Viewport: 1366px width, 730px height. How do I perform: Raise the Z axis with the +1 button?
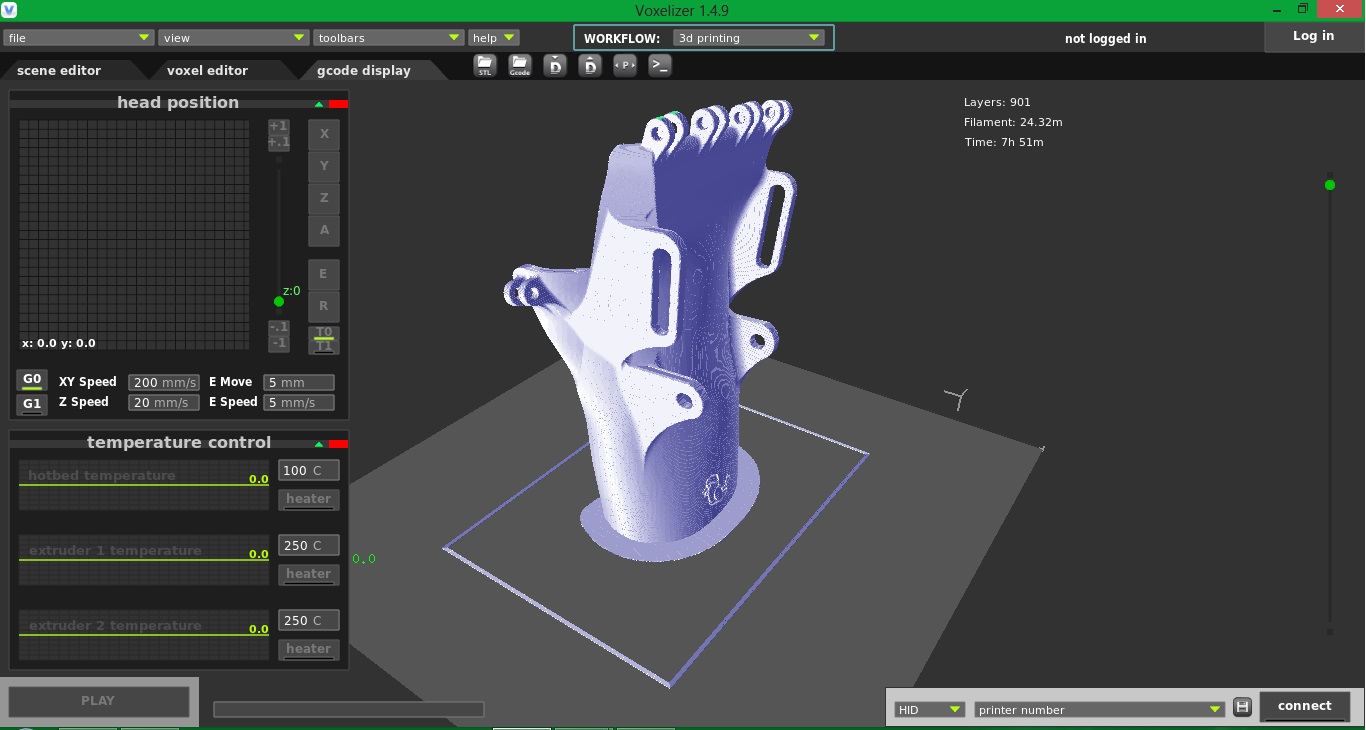[279, 126]
